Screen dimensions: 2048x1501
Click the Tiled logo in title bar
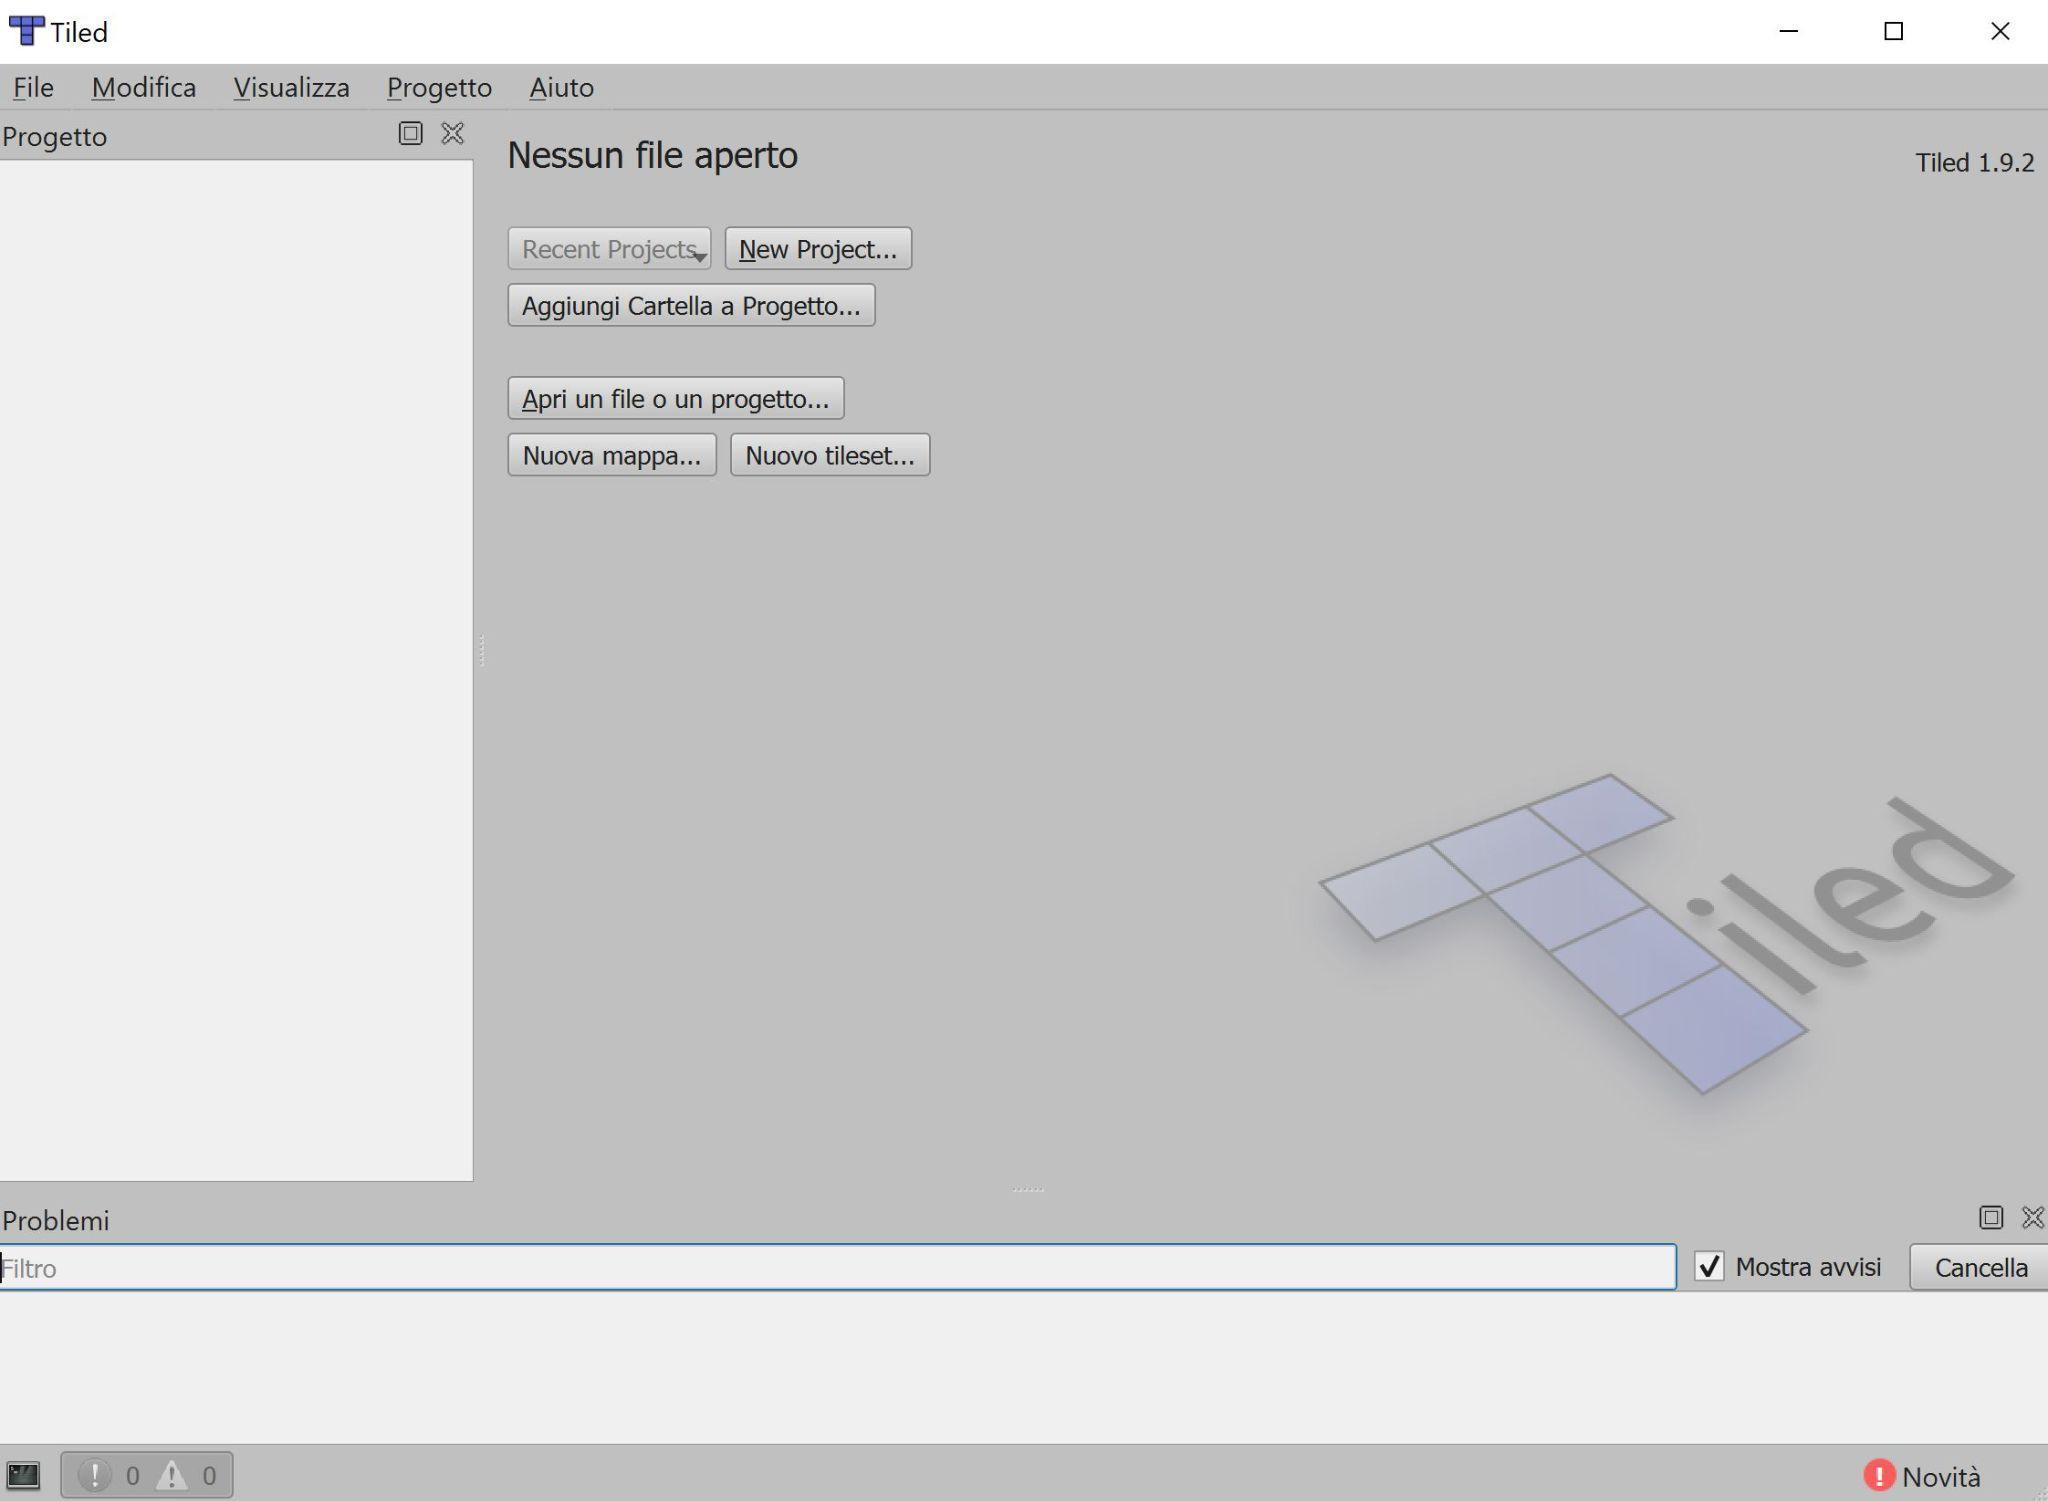(x=26, y=31)
